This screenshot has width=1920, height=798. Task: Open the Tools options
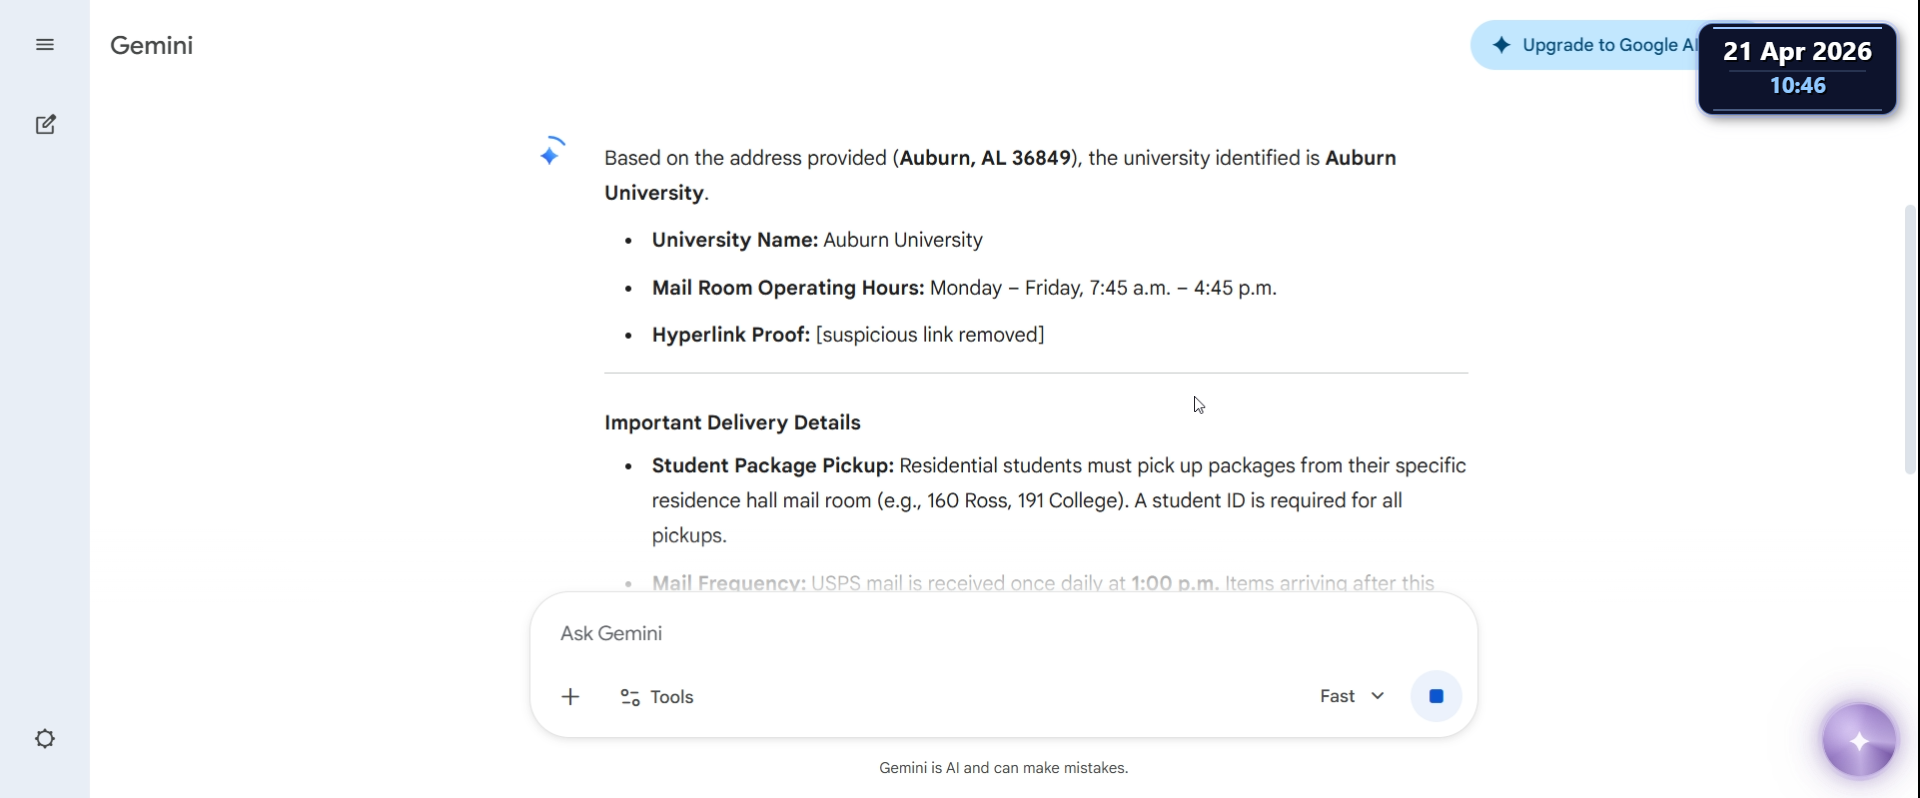pos(657,697)
